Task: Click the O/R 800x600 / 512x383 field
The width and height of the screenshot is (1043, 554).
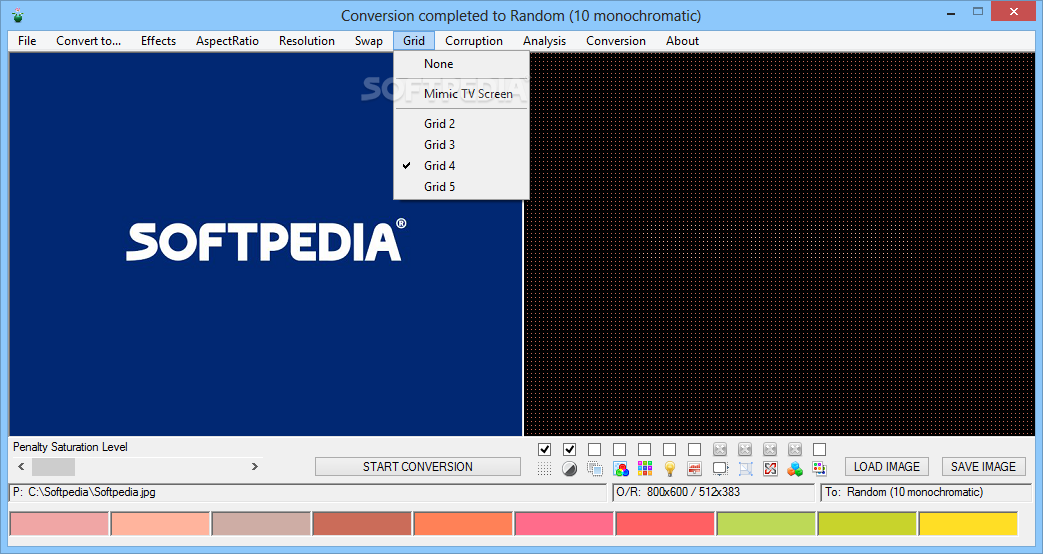Action: click(713, 493)
